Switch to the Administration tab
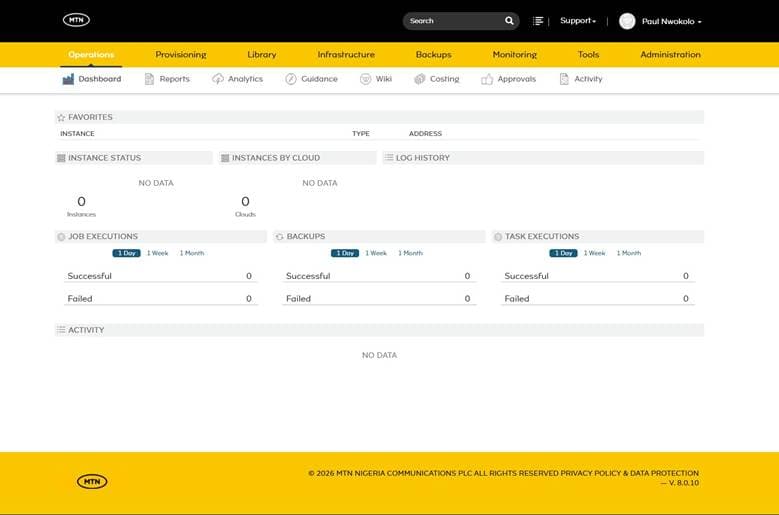 (670, 55)
